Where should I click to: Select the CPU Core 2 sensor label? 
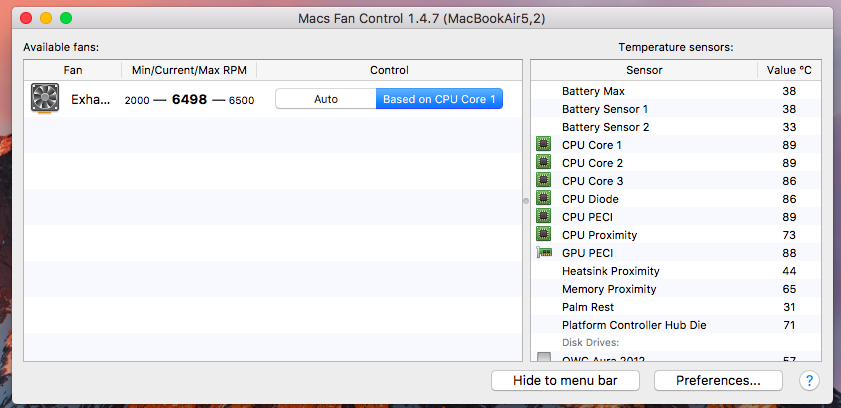[592, 163]
